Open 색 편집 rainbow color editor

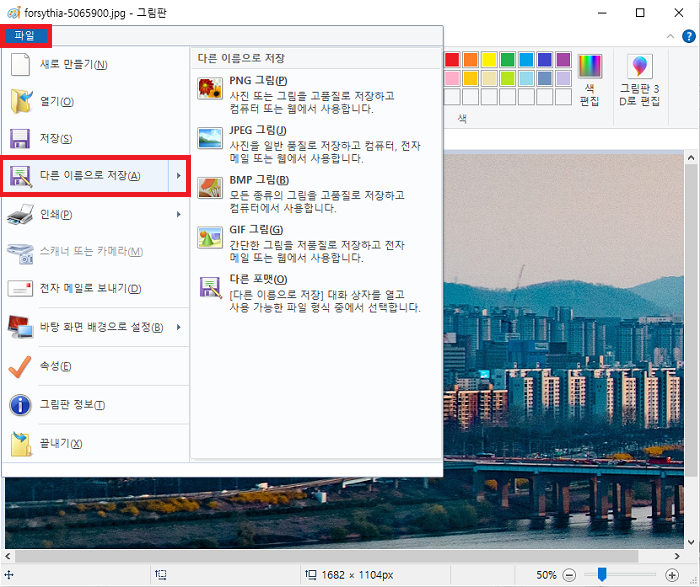590,81
